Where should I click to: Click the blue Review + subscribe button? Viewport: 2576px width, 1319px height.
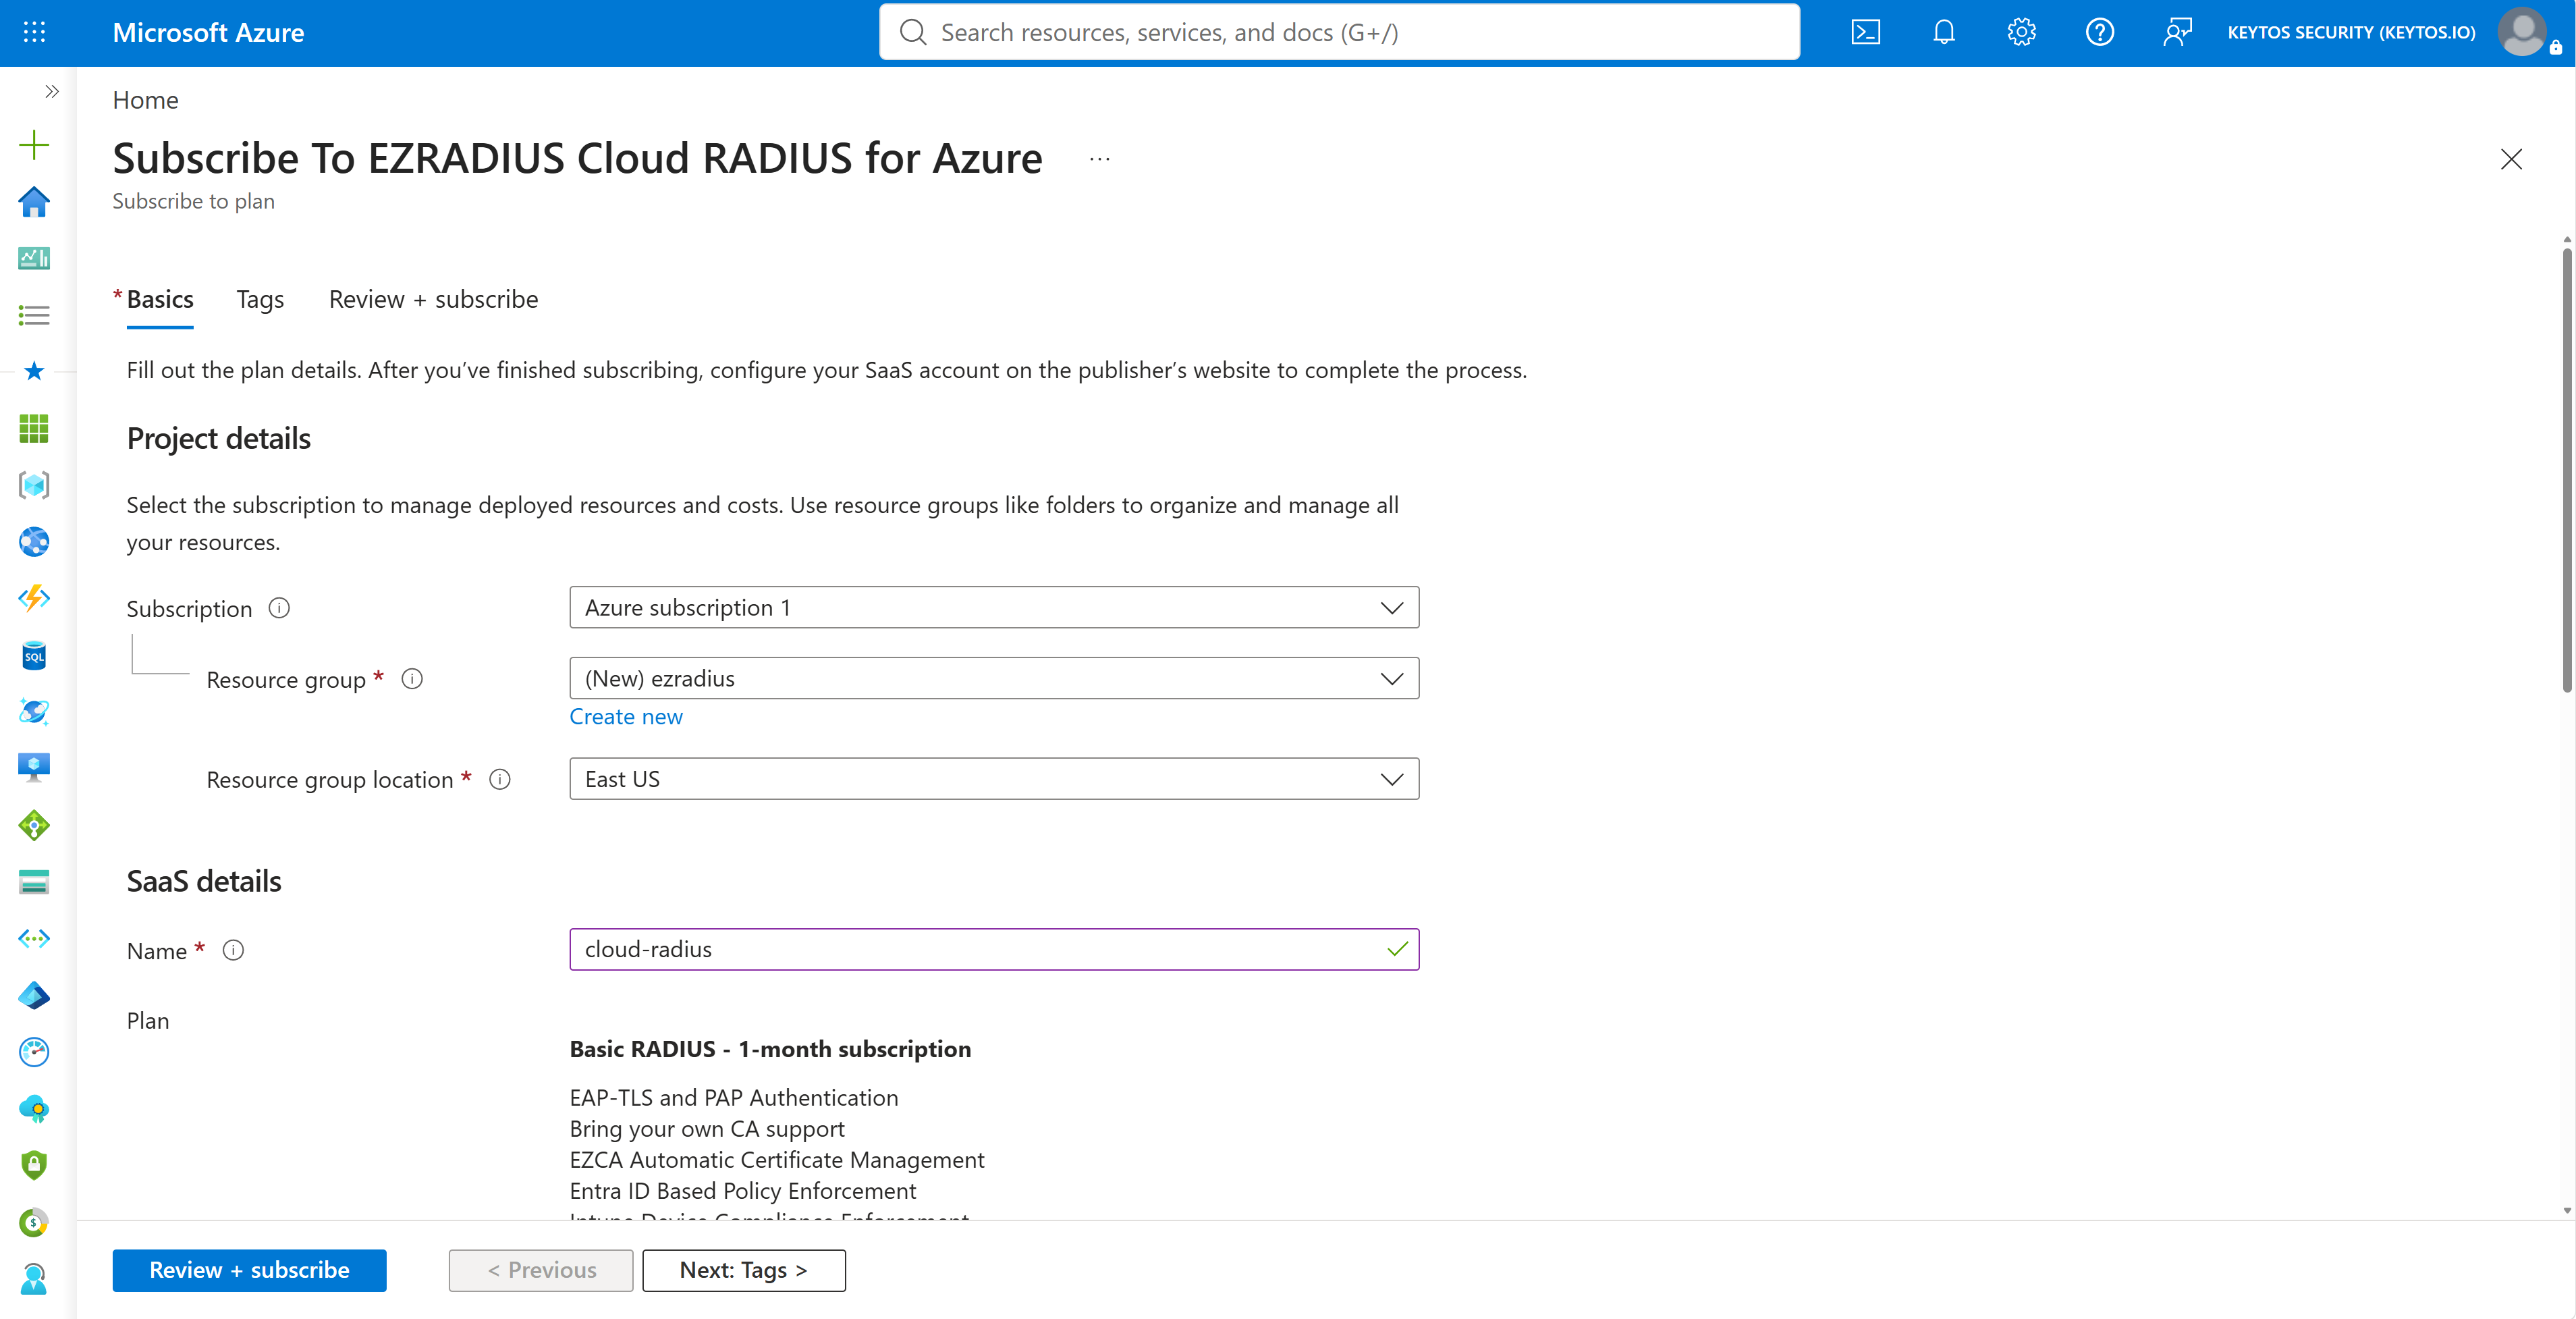click(249, 1270)
